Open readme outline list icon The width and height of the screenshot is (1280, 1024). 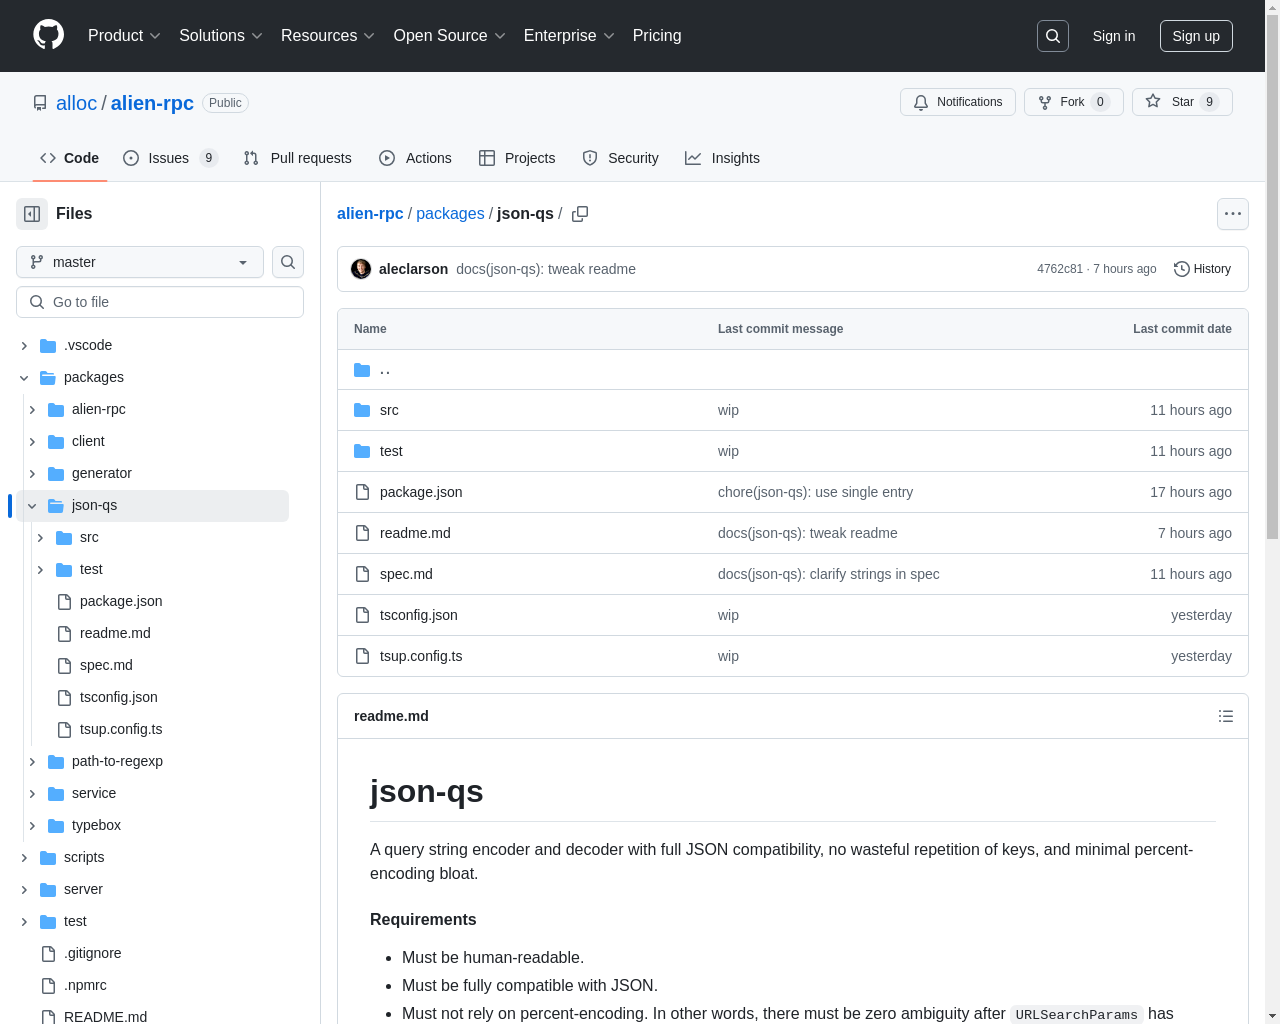pos(1226,716)
